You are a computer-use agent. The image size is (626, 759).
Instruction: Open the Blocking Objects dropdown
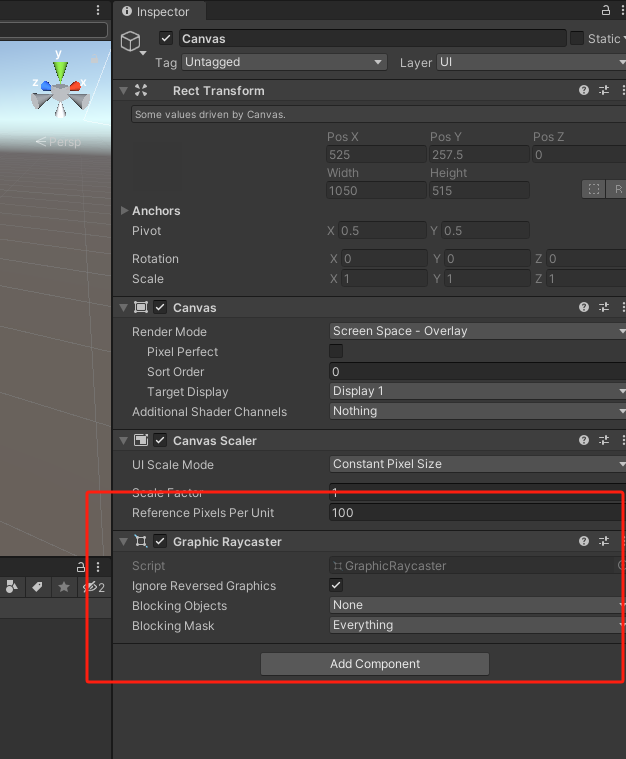pyautogui.click(x=477, y=605)
